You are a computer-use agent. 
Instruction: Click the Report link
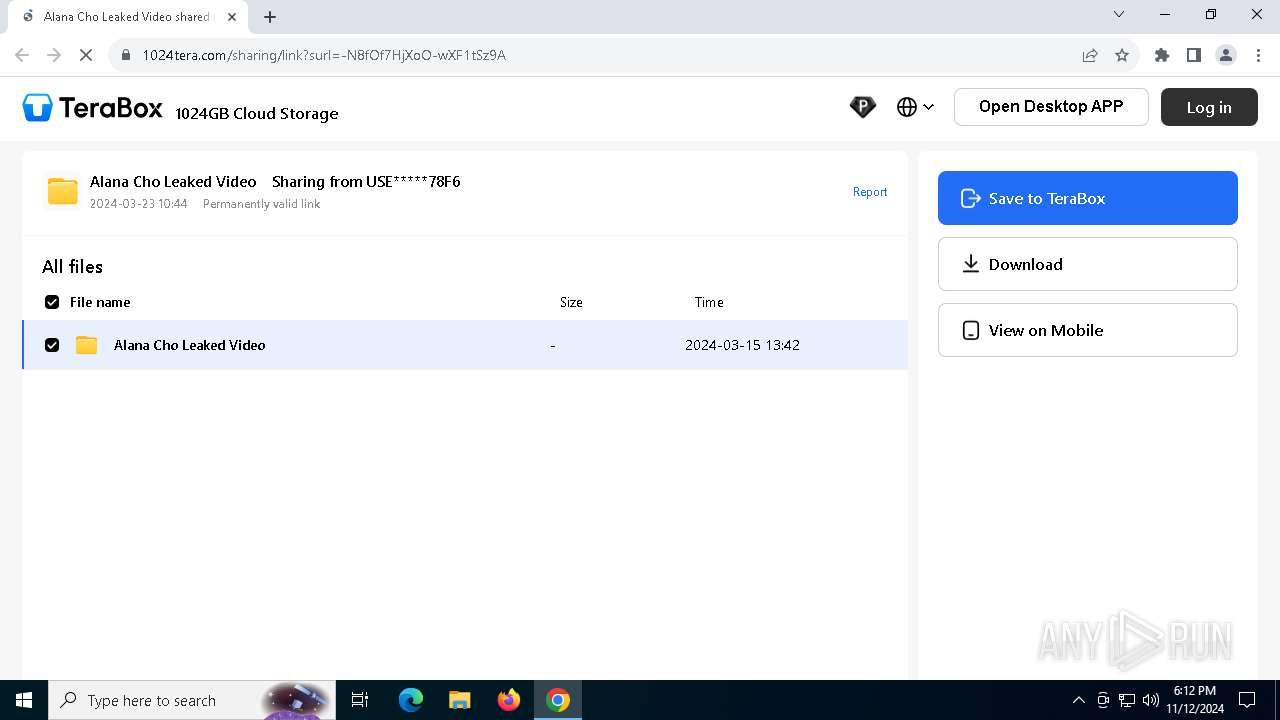point(870,192)
